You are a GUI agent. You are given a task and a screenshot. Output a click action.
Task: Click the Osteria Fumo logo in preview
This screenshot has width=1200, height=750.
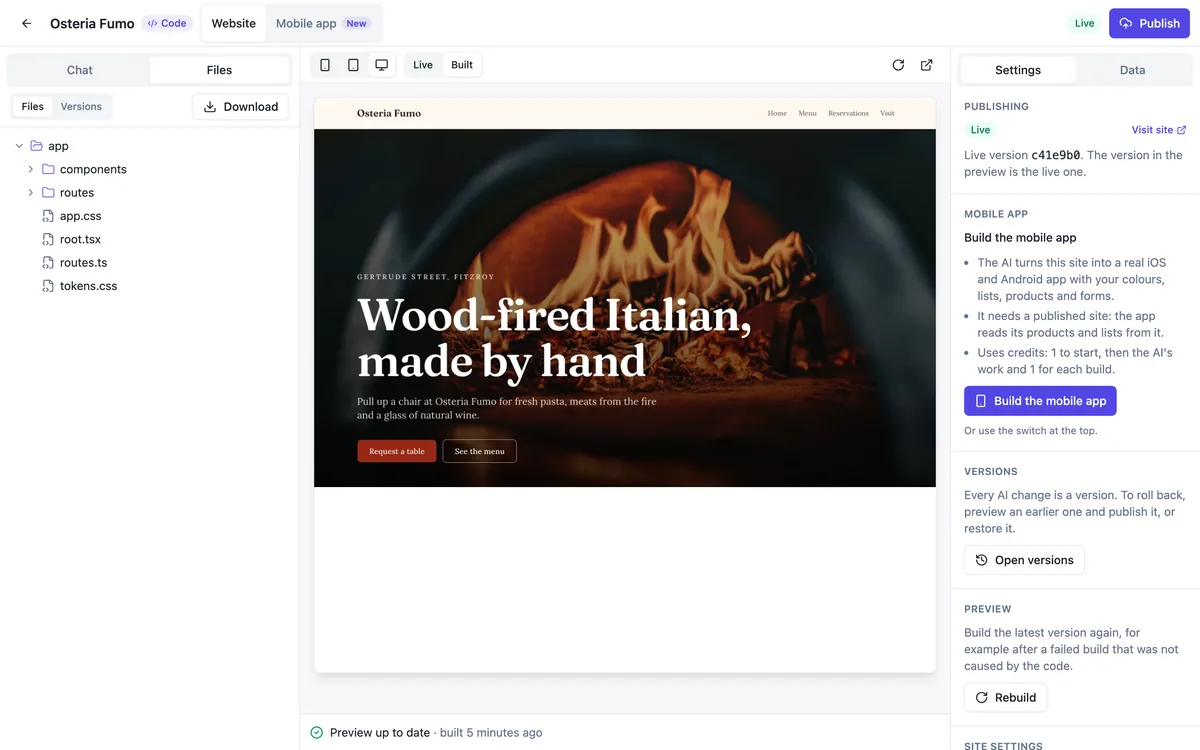point(389,113)
